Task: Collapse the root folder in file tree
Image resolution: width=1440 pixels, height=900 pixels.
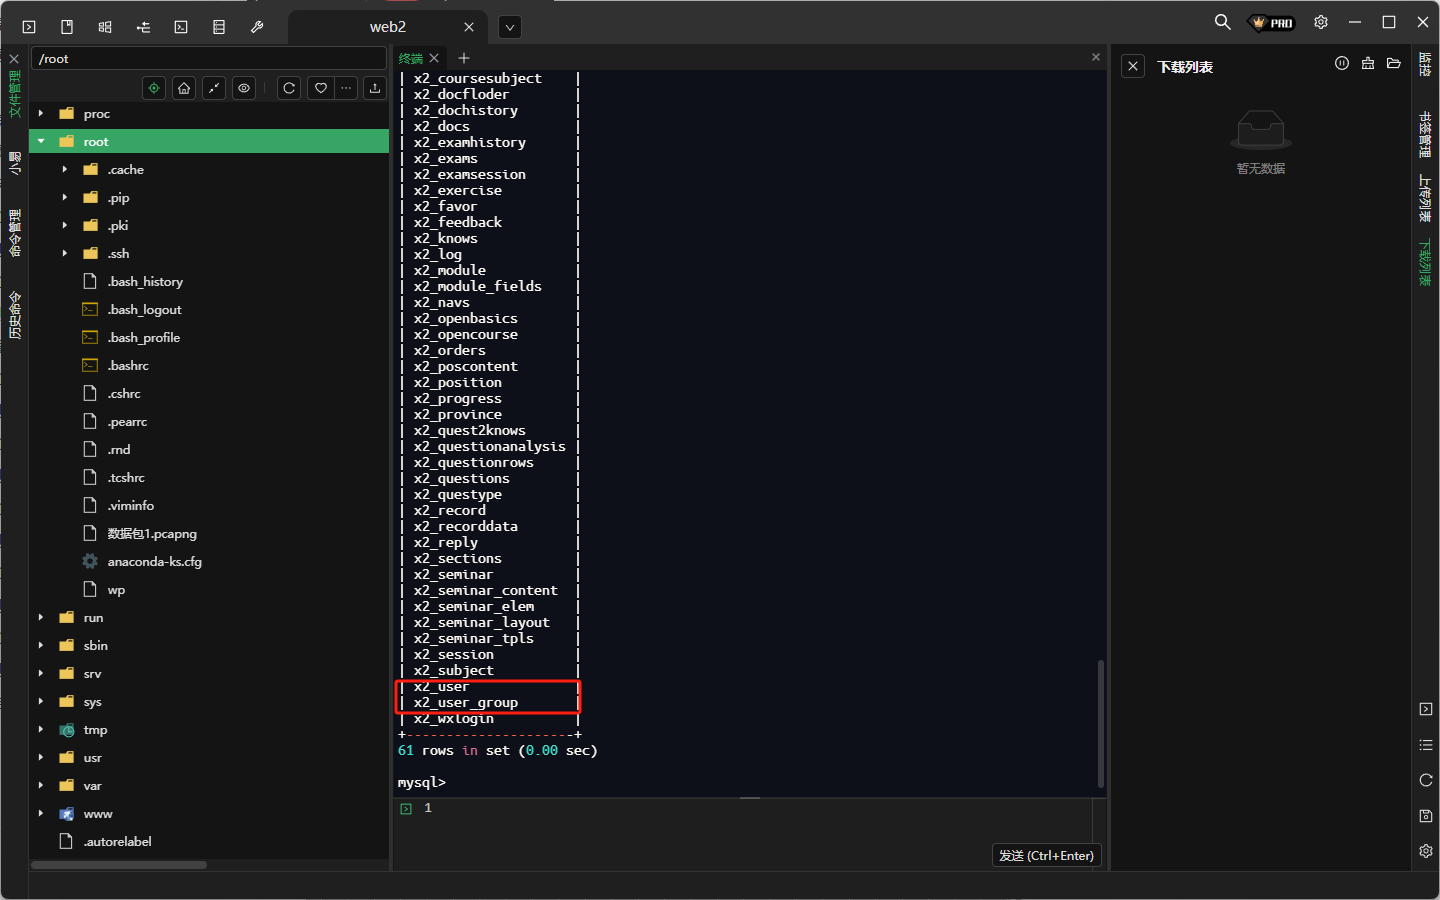Action: (x=41, y=142)
